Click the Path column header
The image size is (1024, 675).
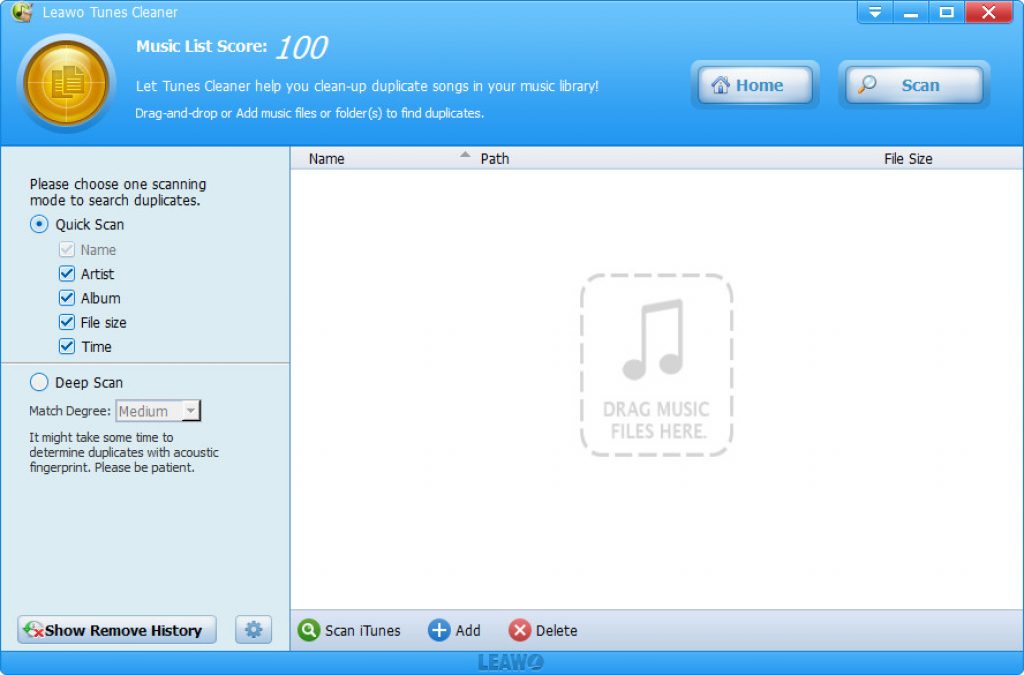495,158
